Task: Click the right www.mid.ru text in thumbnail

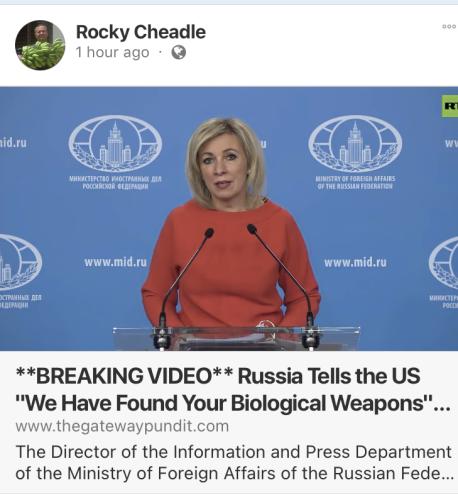Action: point(355,262)
